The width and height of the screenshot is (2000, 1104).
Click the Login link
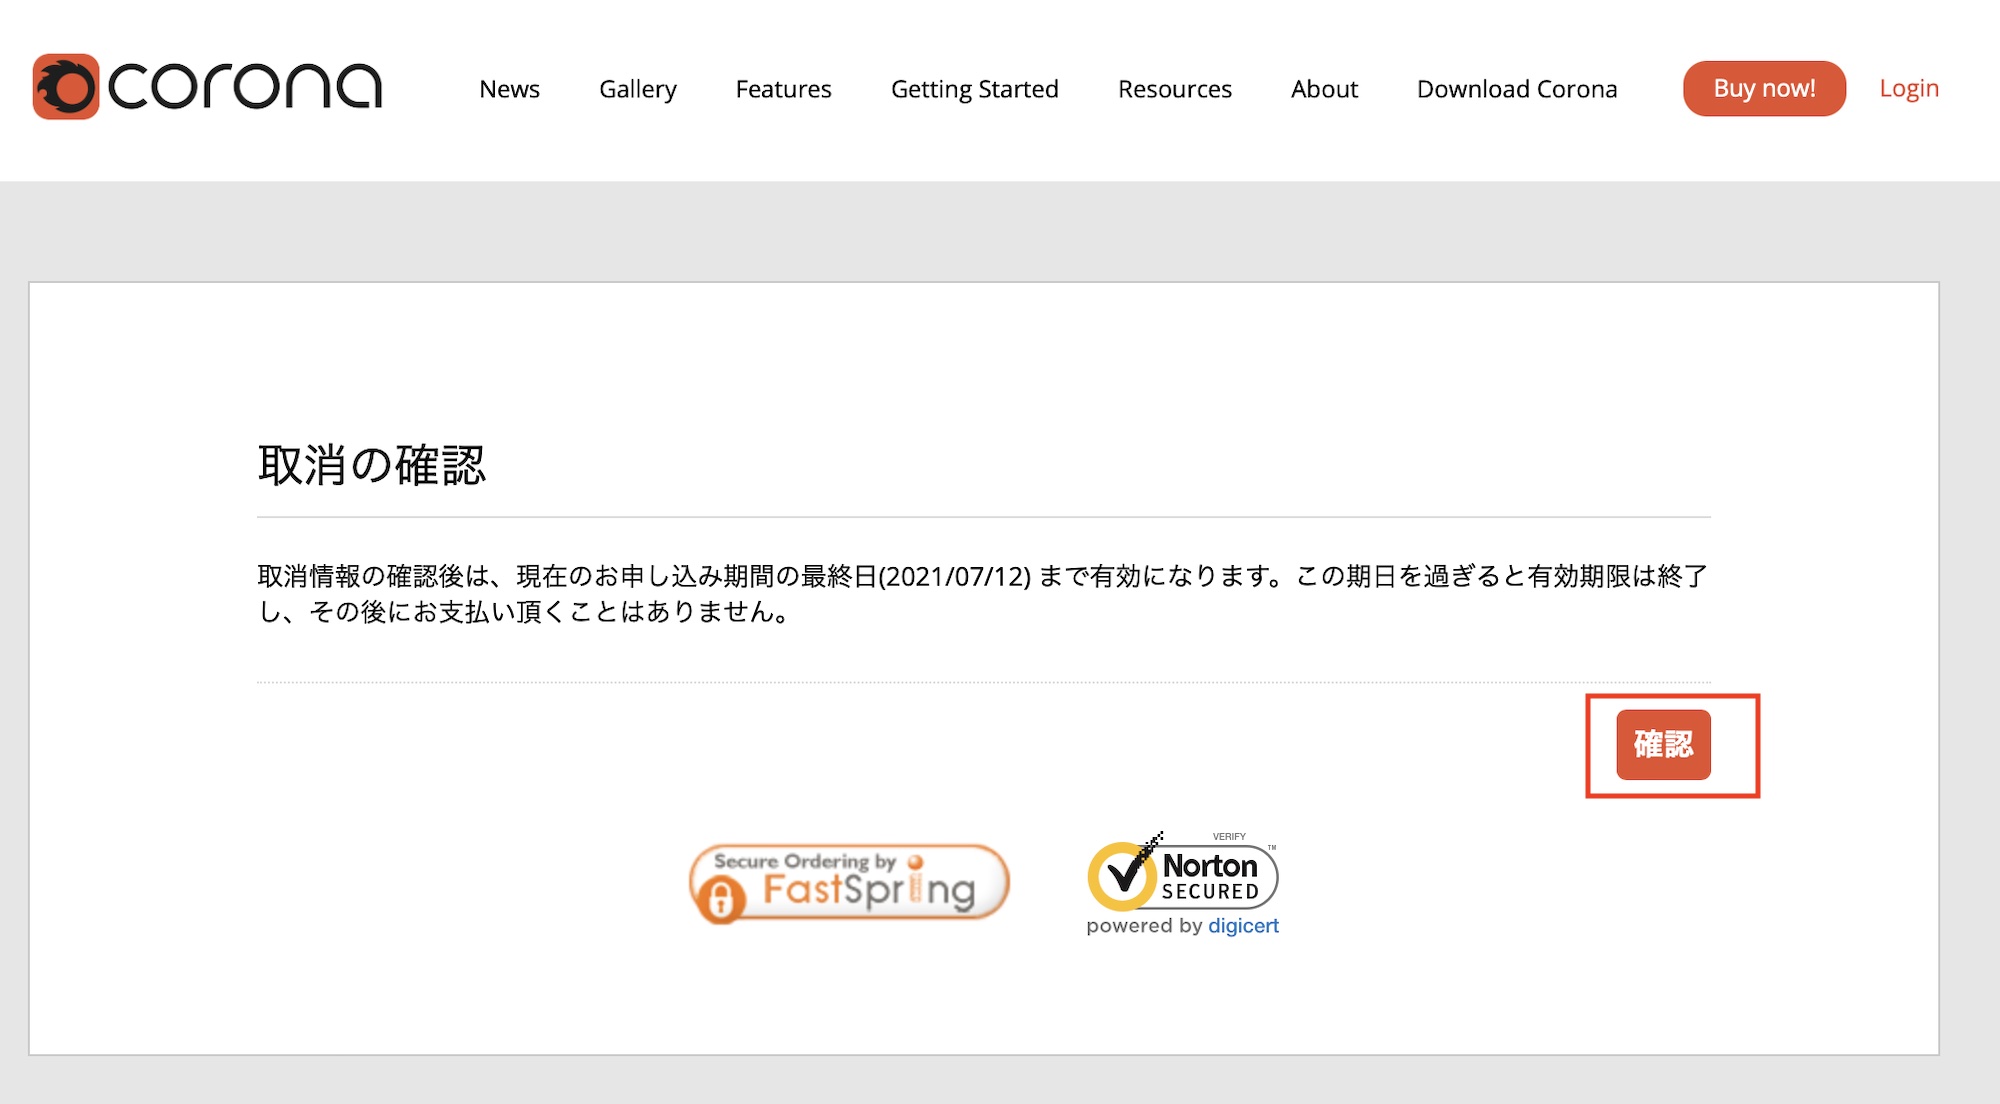click(1908, 88)
